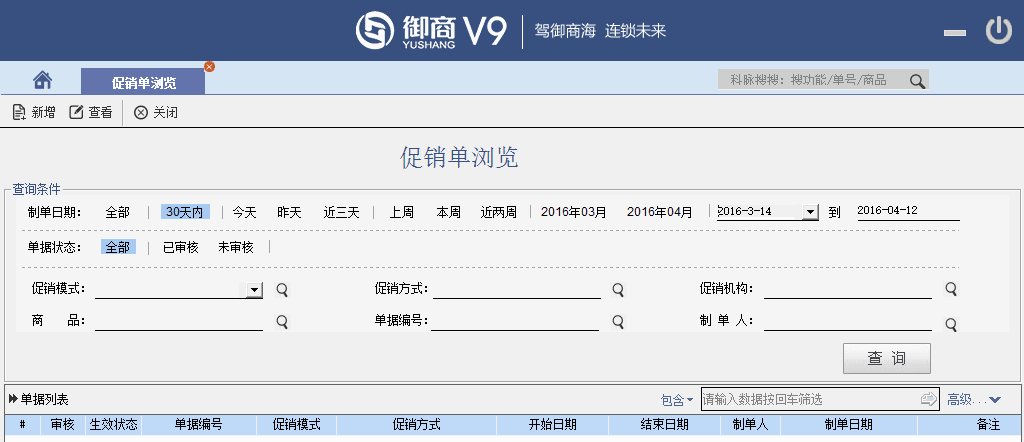This screenshot has width=1024, height=442.
Task: Minimize the application window
Action: click(955, 33)
